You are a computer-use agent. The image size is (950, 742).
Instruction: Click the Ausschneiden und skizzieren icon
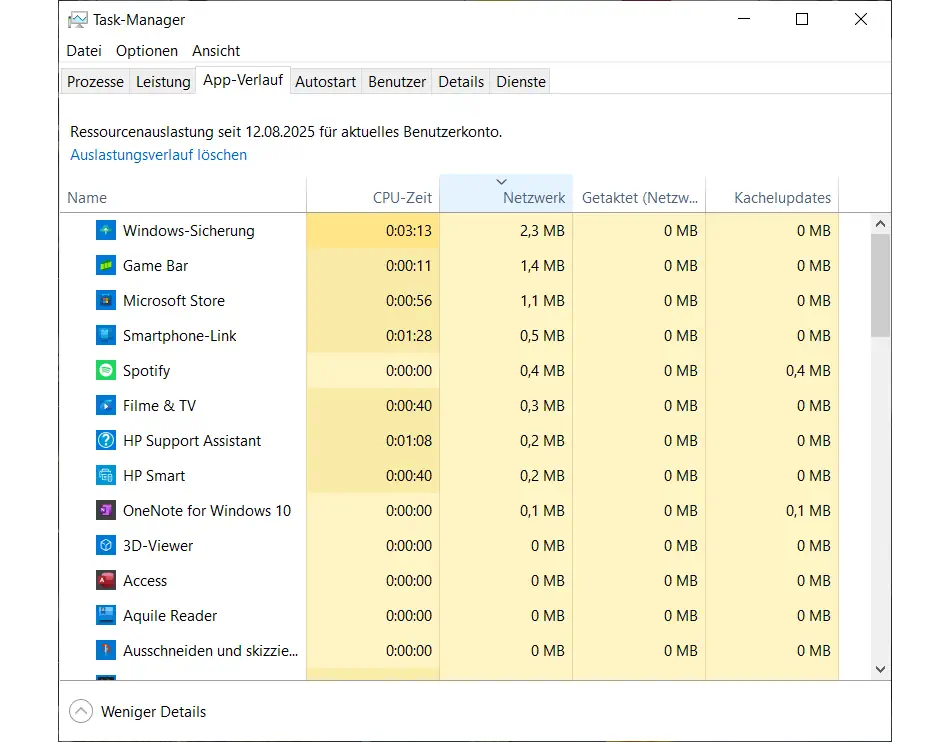click(x=106, y=651)
